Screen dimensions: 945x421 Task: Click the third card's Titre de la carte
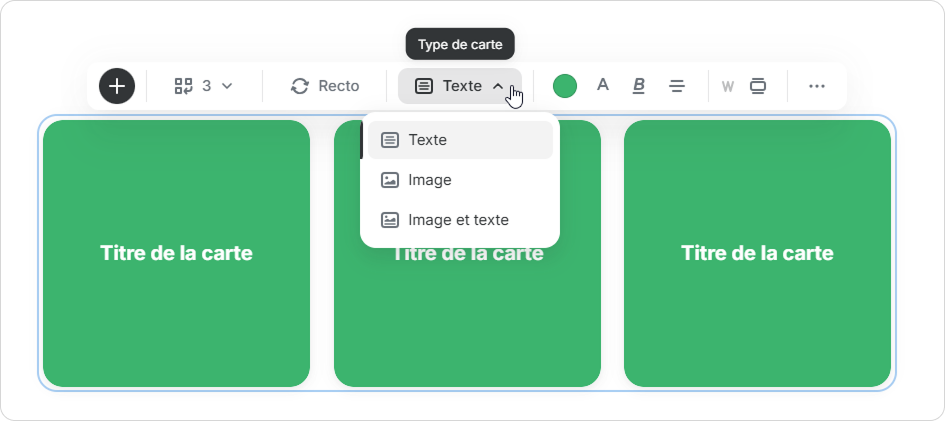tap(757, 253)
